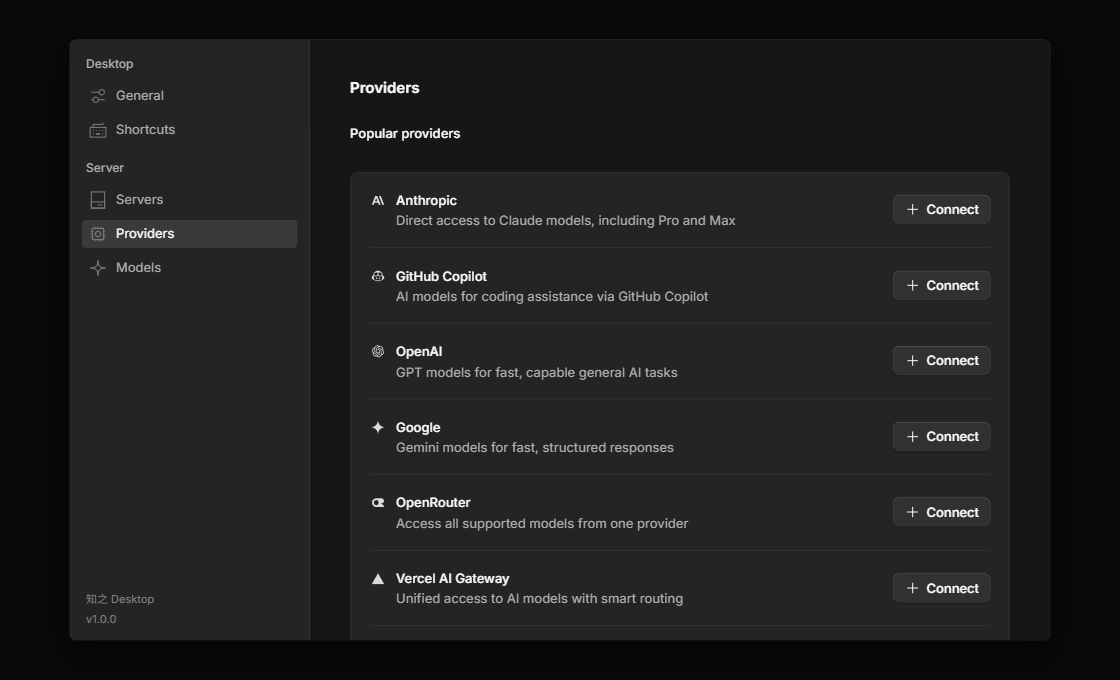
Task: Connect the Google provider
Action: (x=941, y=436)
